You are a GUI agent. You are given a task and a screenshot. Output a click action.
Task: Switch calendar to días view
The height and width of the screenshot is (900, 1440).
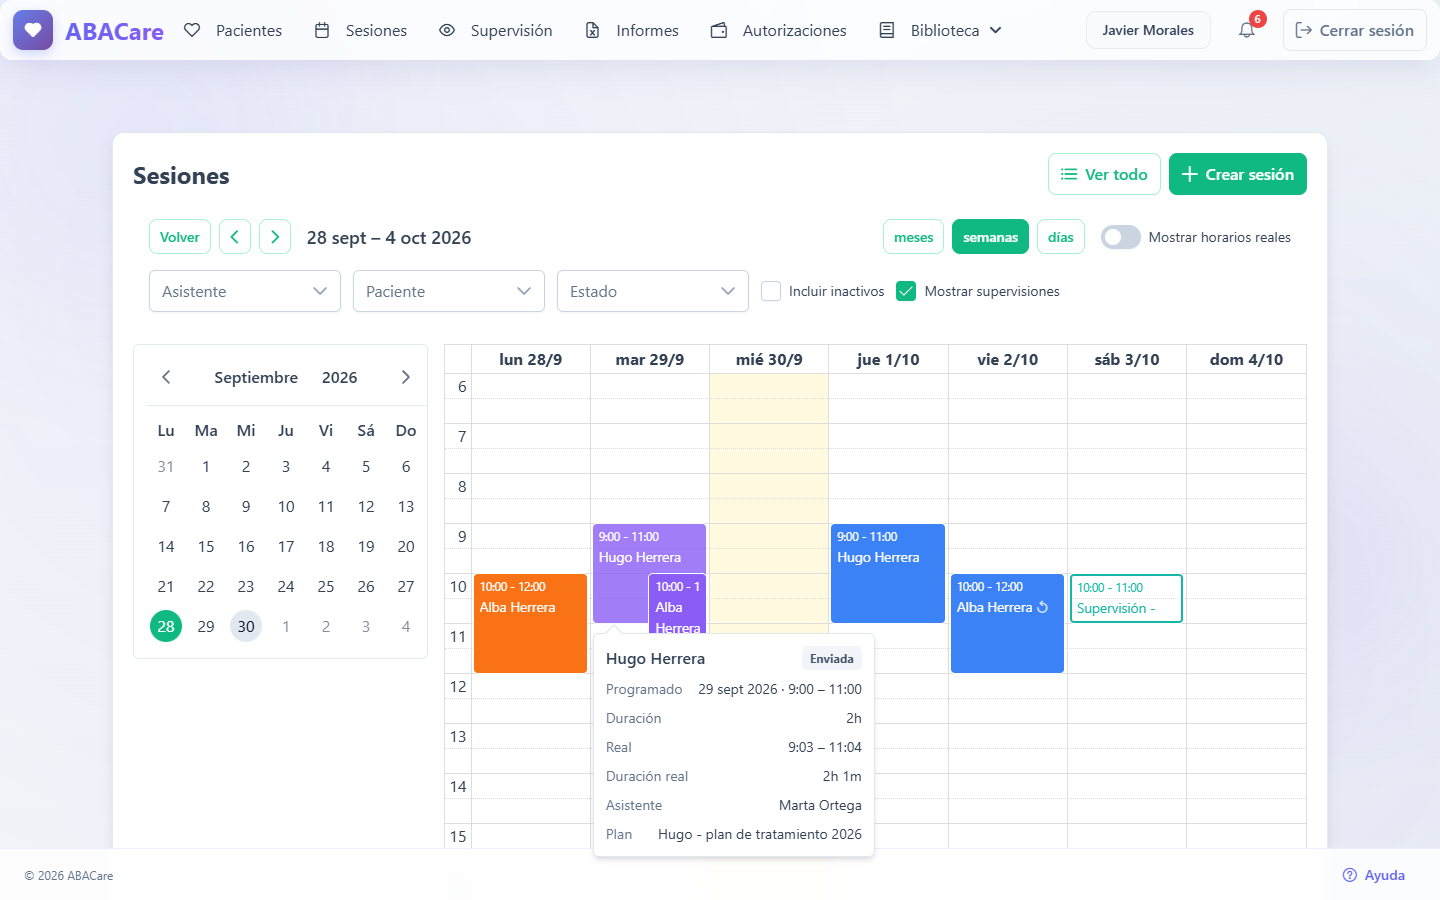[x=1061, y=237]
